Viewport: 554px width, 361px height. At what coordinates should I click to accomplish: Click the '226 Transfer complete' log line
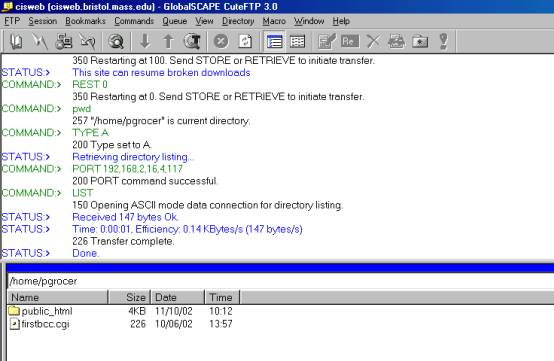pos(123,241)
